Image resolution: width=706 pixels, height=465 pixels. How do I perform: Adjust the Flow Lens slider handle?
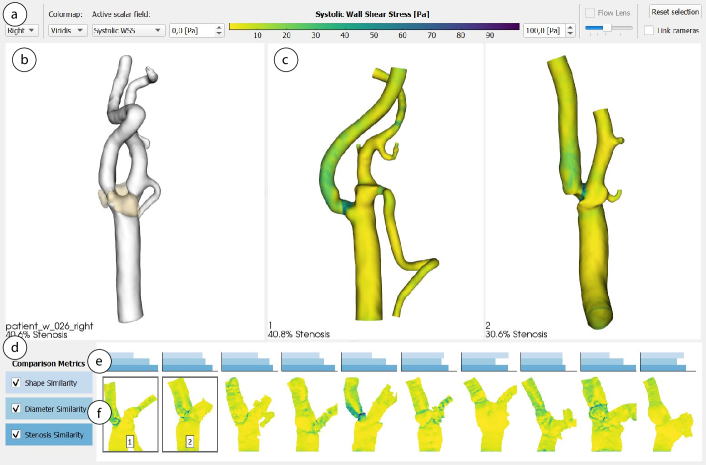pyautogui.click(x=607, y=28)
